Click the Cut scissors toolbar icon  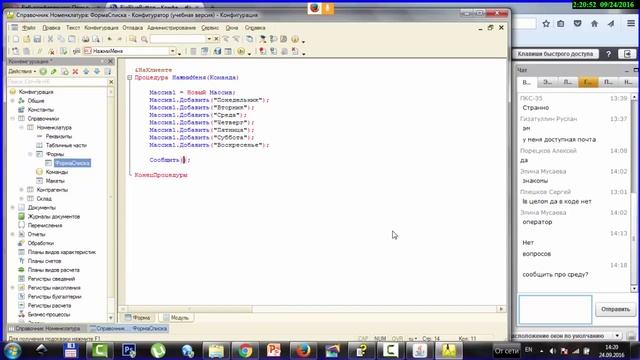point(50,39)
